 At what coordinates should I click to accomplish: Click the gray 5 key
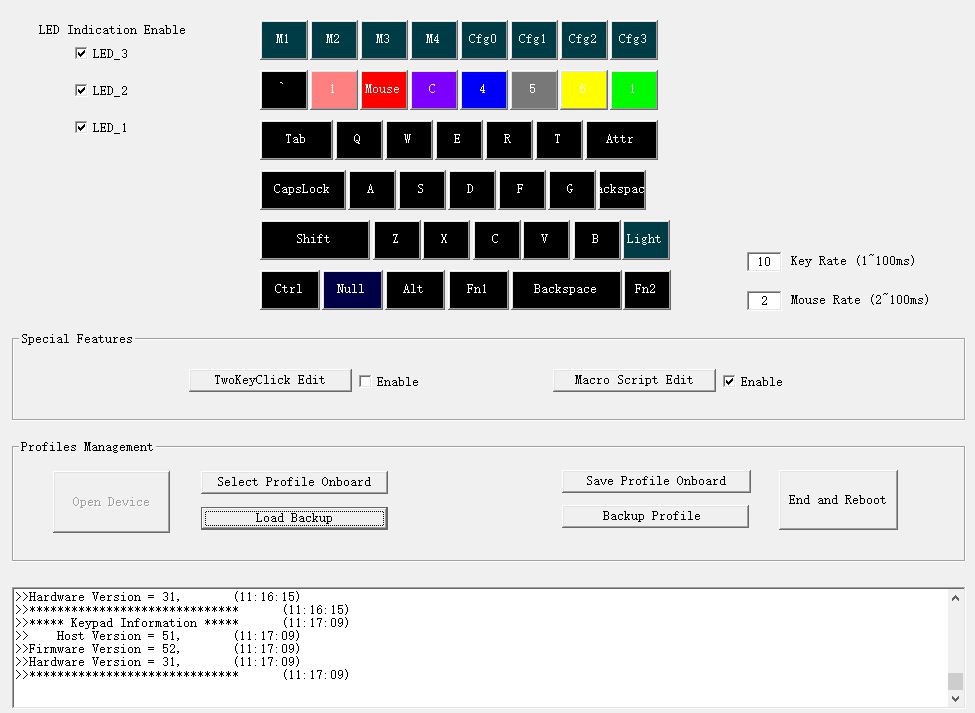[x=534, y=90]
